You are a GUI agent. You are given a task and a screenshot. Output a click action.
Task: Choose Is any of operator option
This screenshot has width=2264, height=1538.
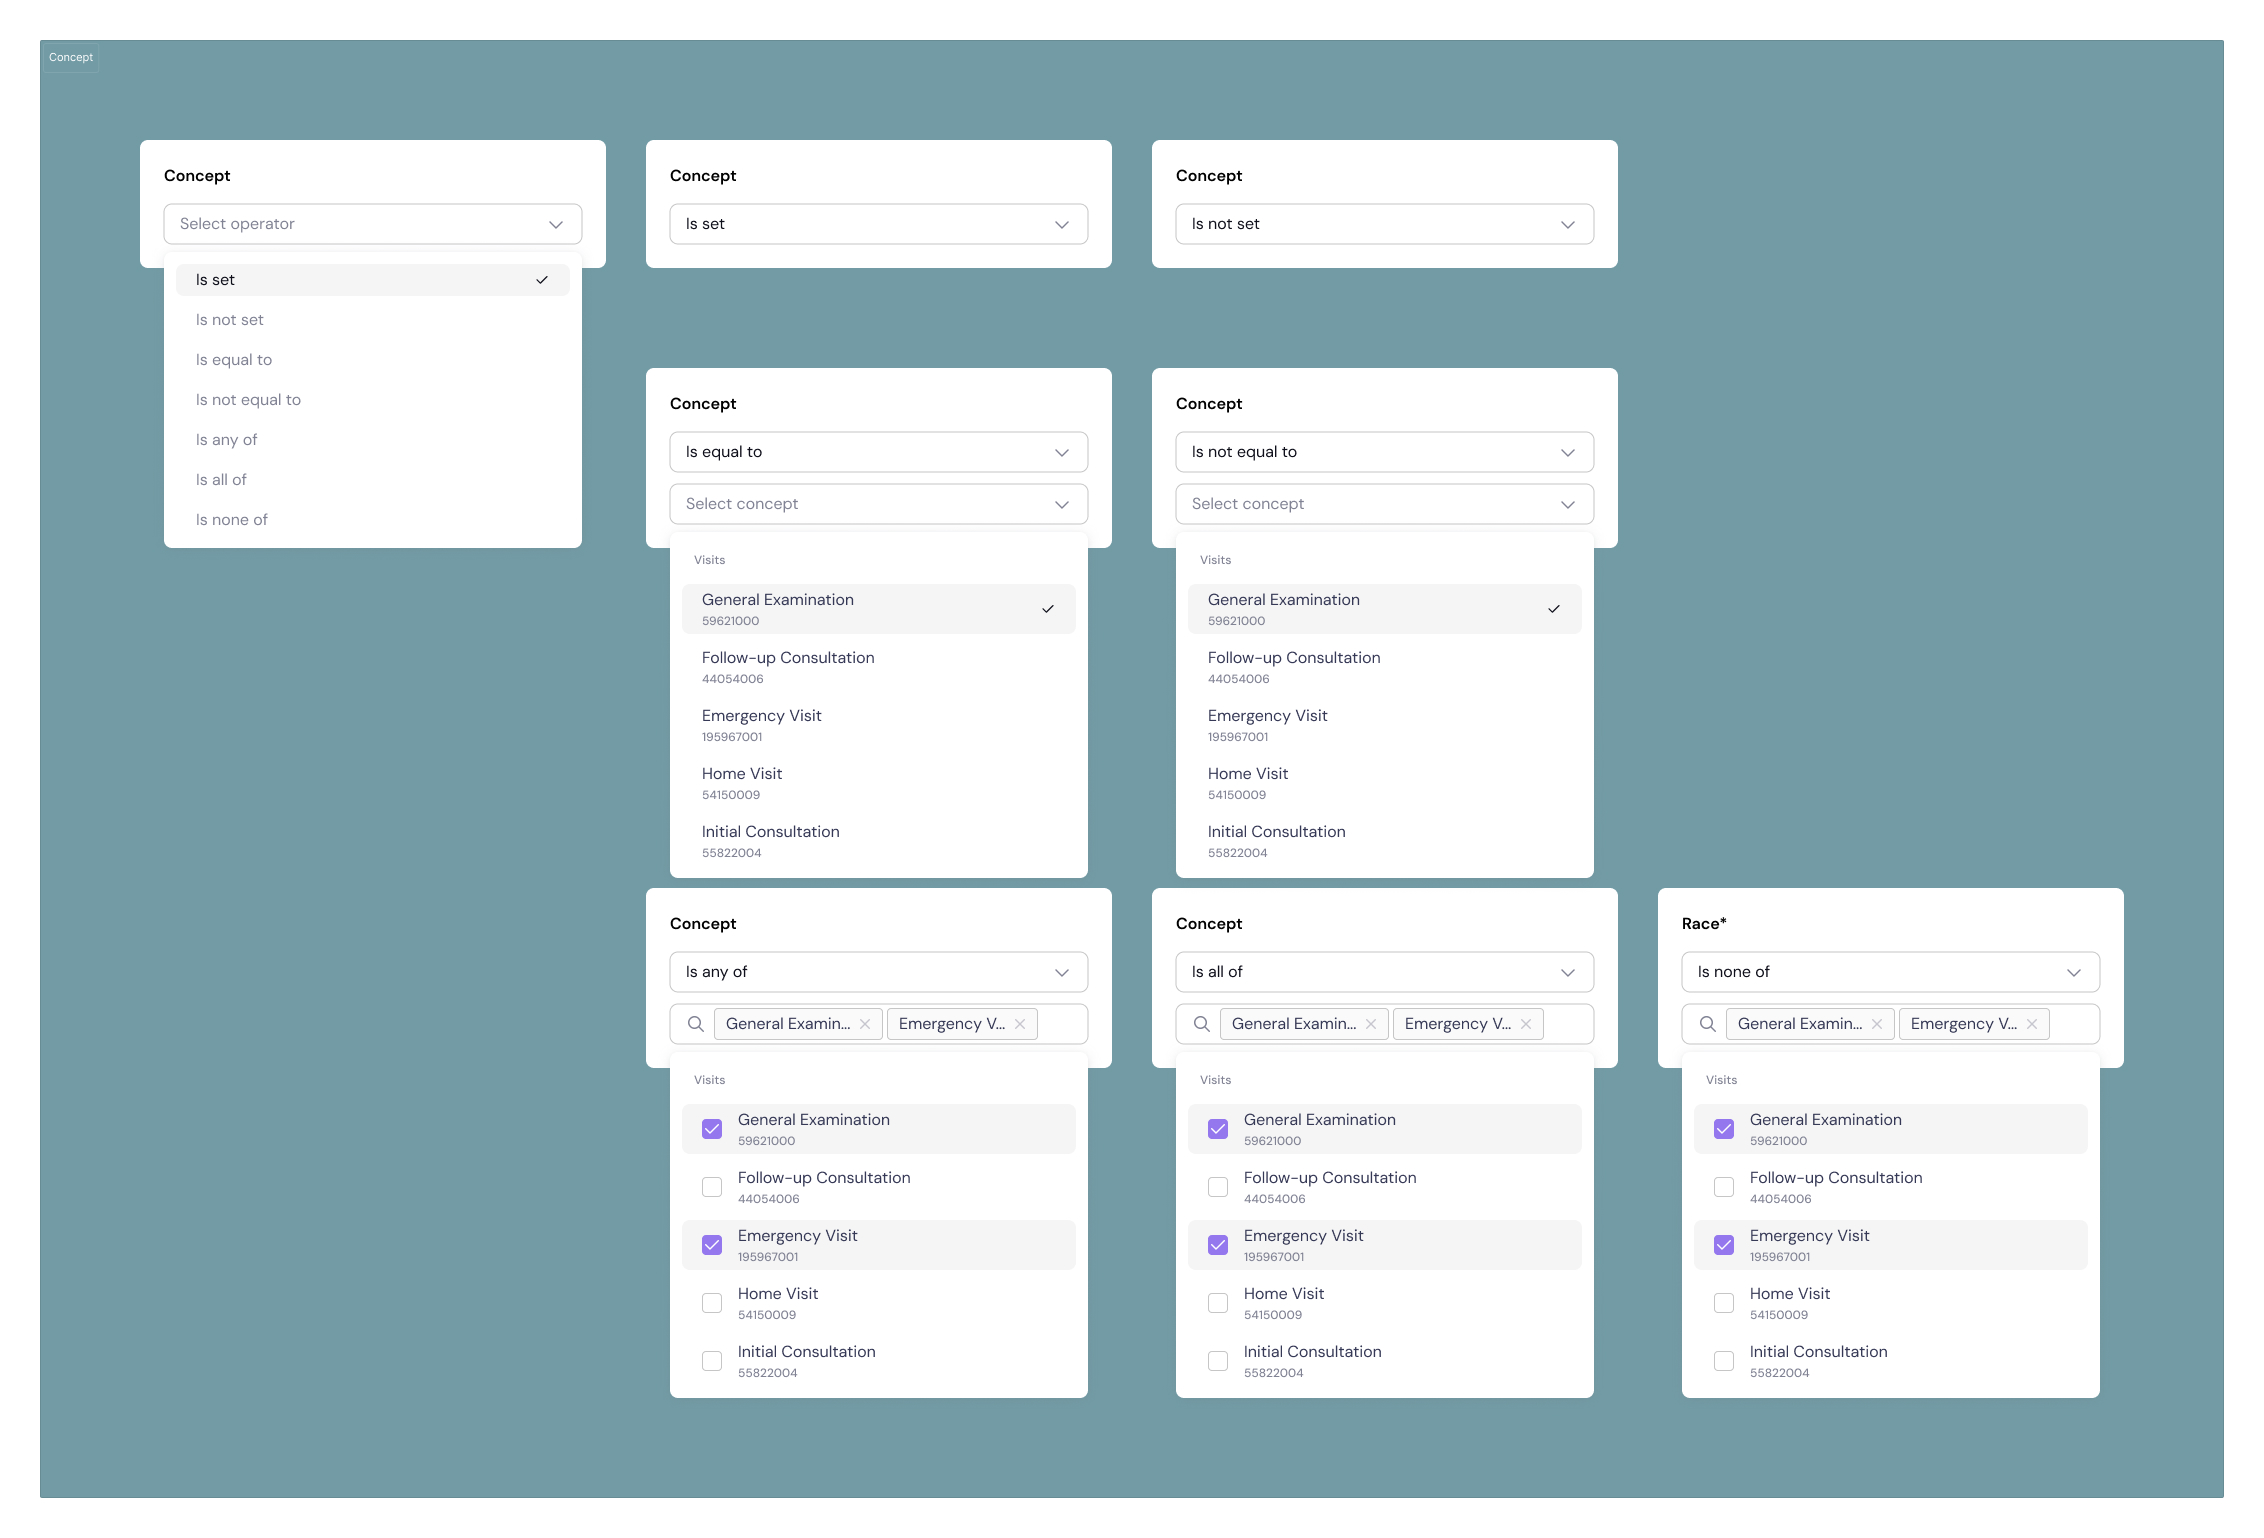pos(227,440)
